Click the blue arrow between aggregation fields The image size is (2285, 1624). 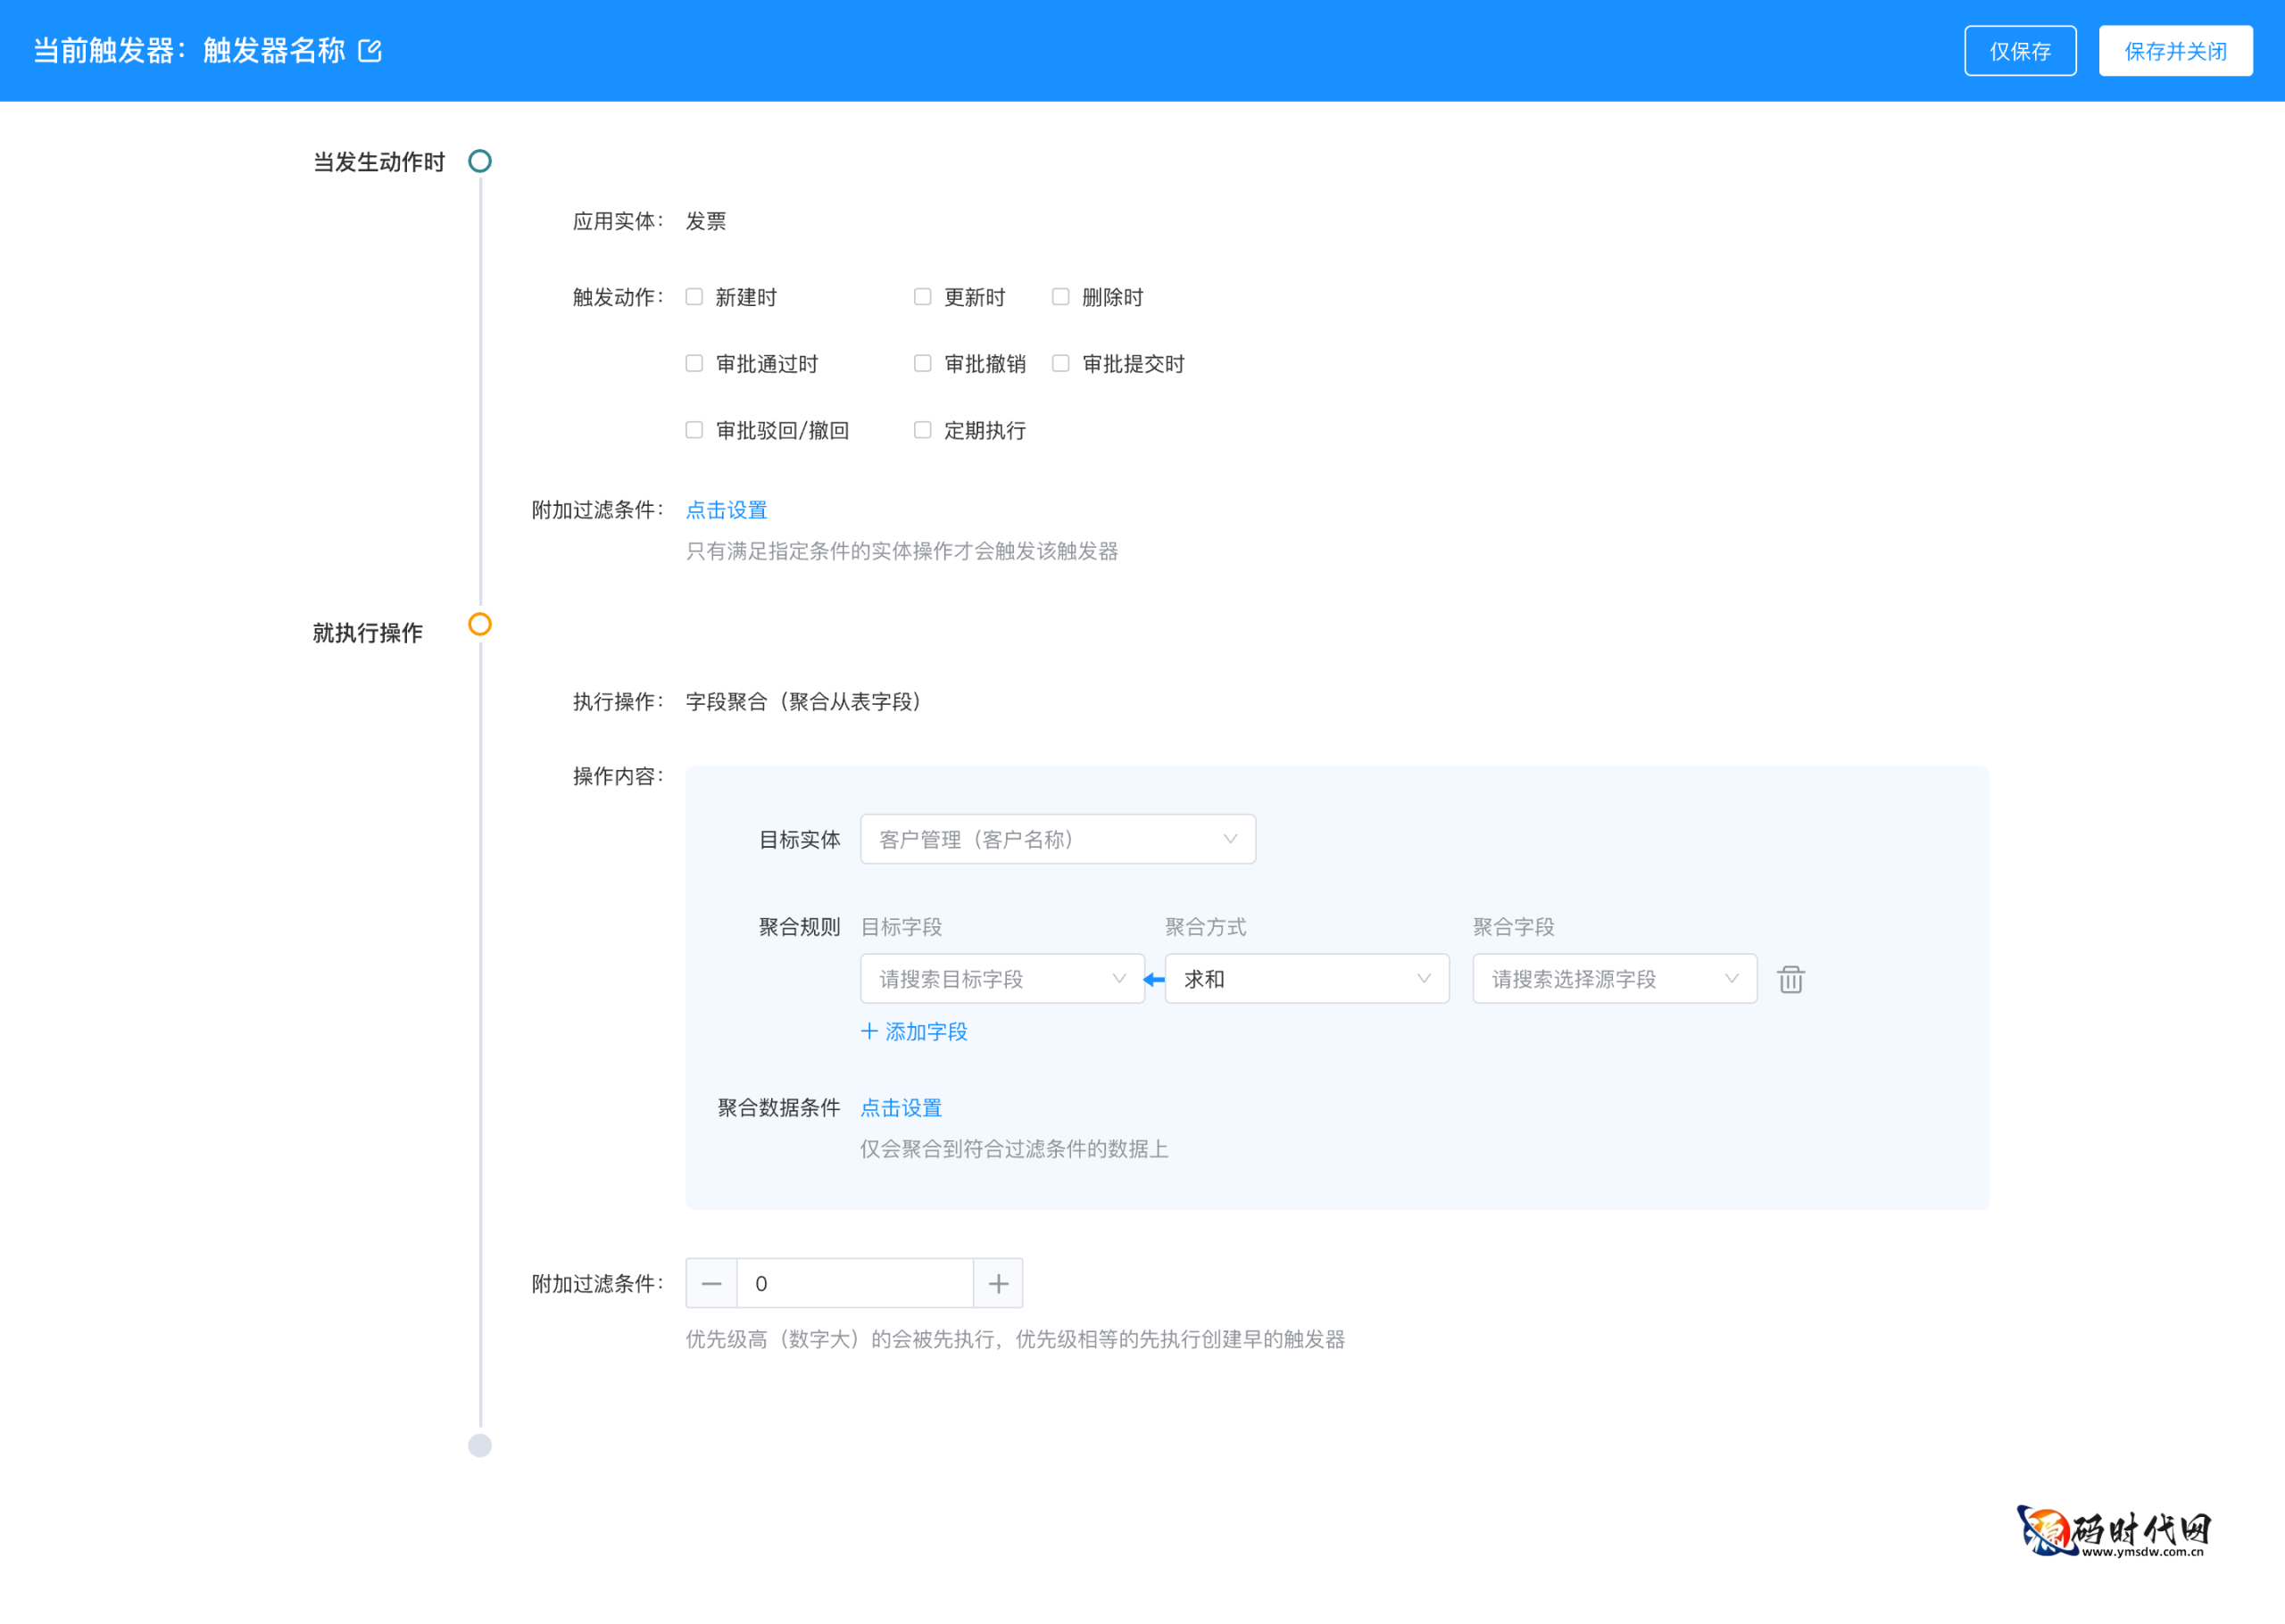coord(1155,979)
